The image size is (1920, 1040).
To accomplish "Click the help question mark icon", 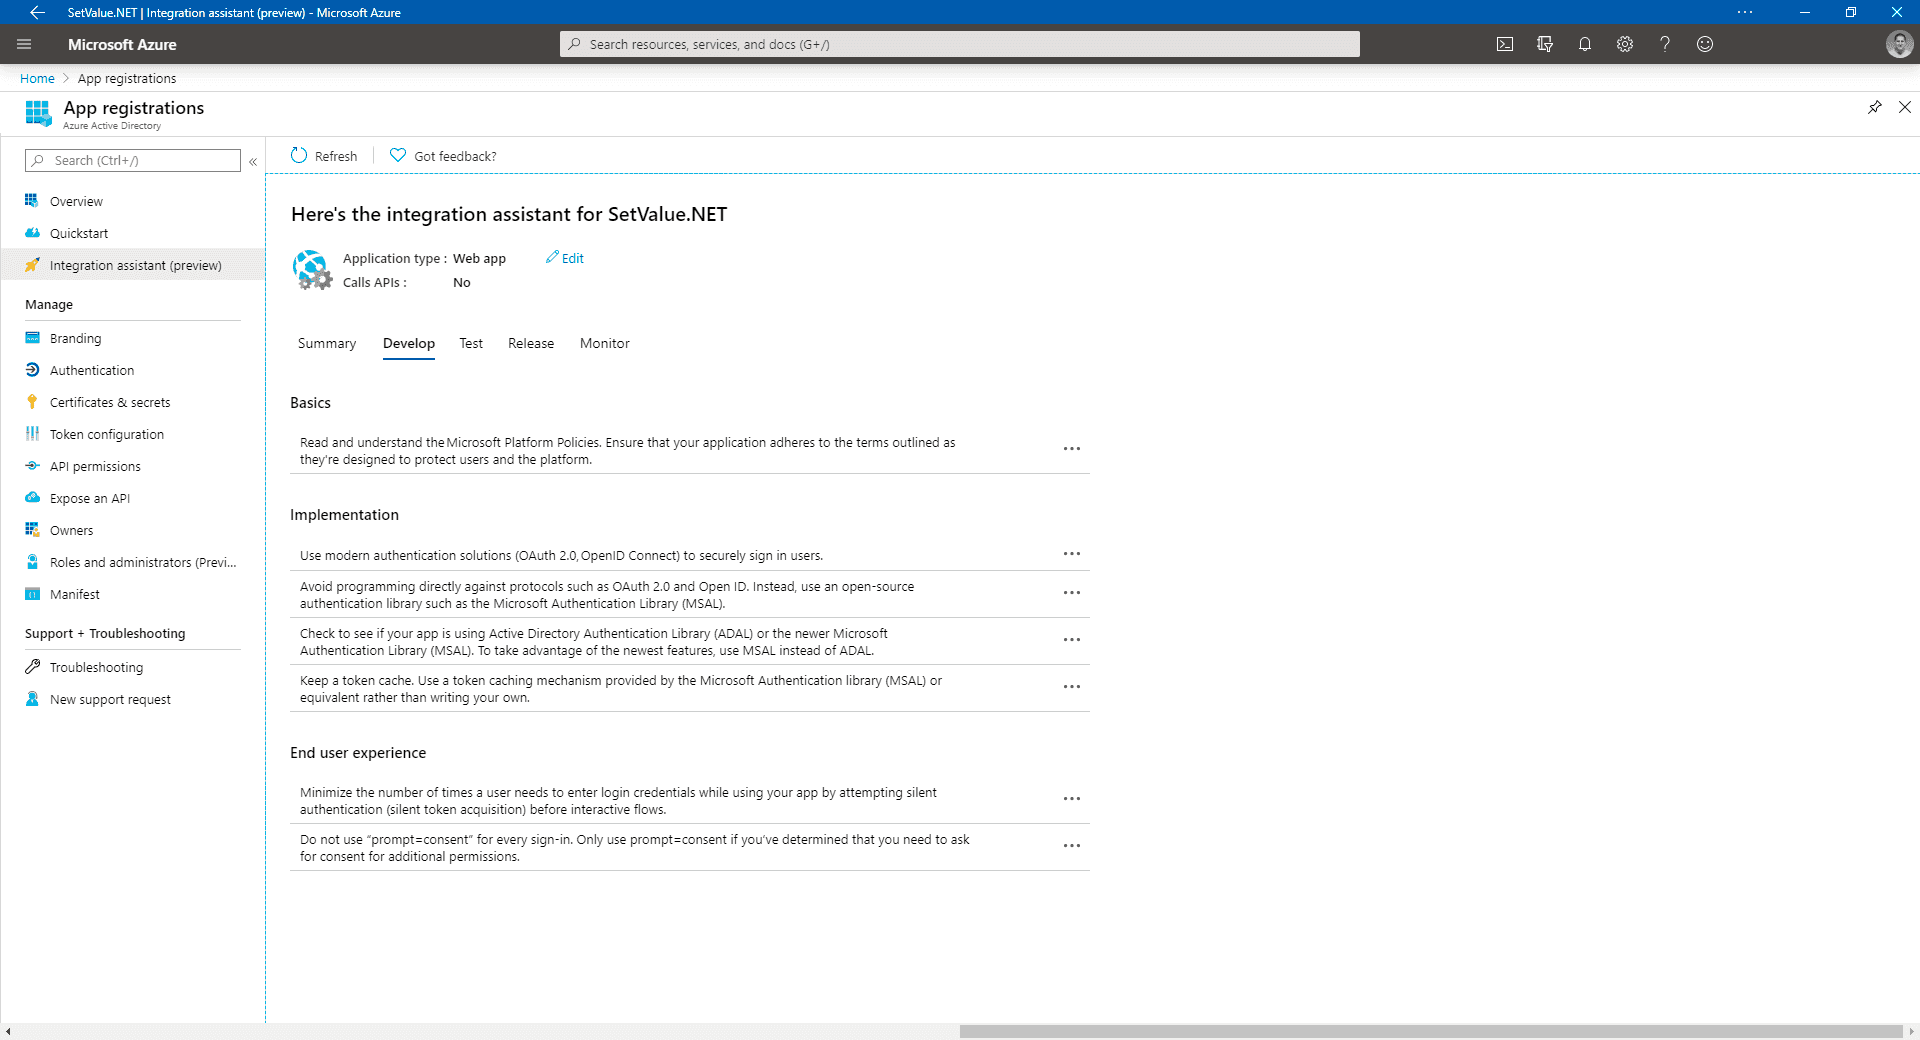I will tap(1665, 44).
